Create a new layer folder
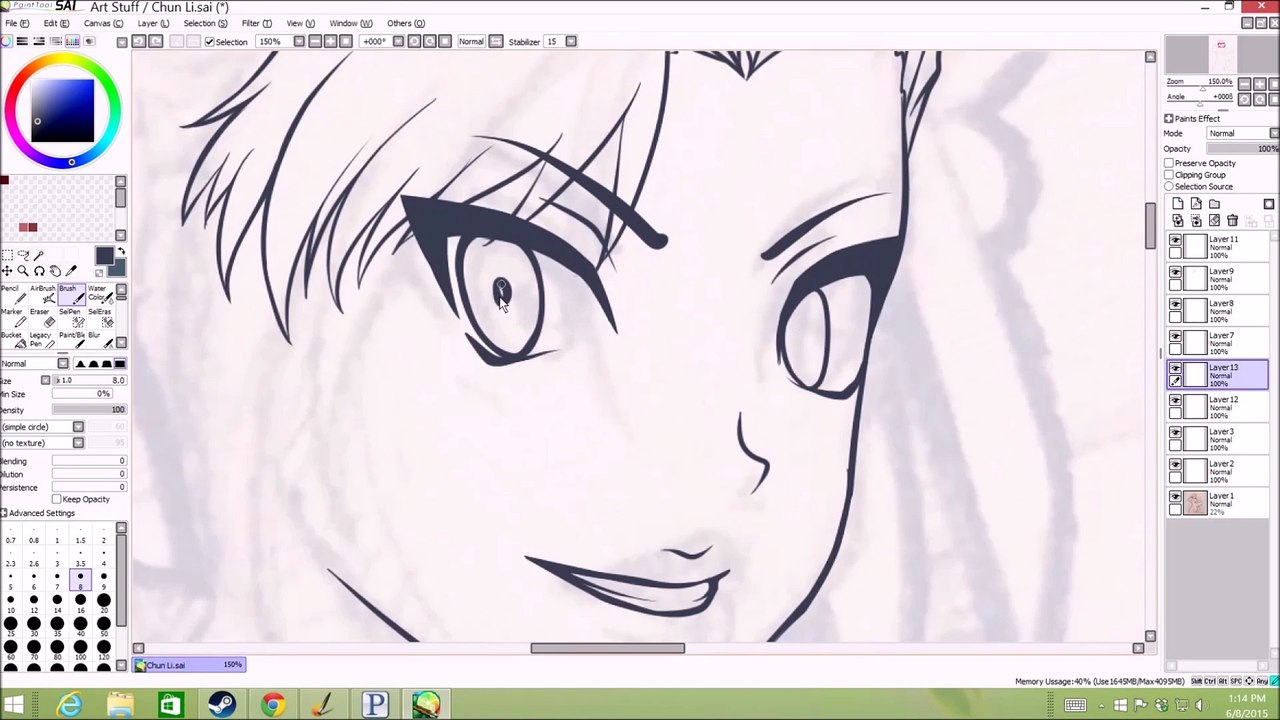The image size is (1280, 720). (1214, 204)
